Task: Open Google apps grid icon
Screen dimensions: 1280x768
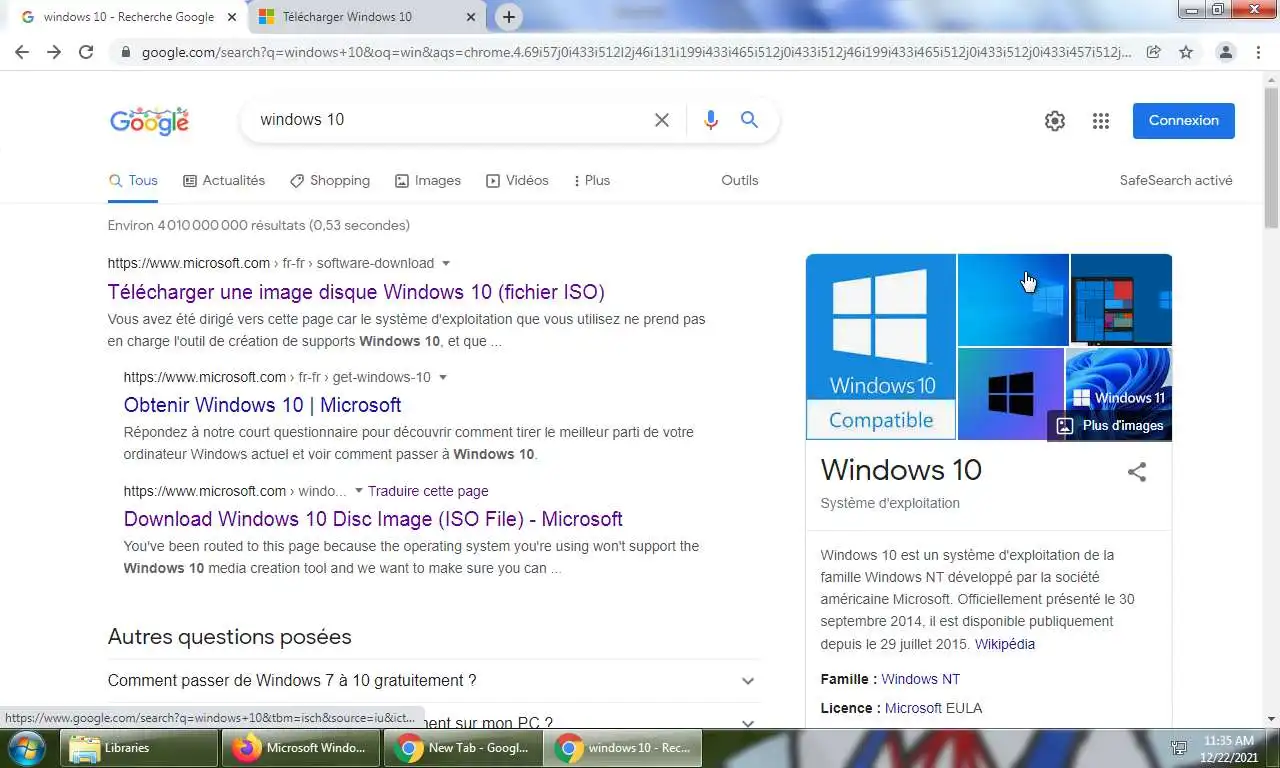Action: pyautogui.click(x=1101, y=121)
